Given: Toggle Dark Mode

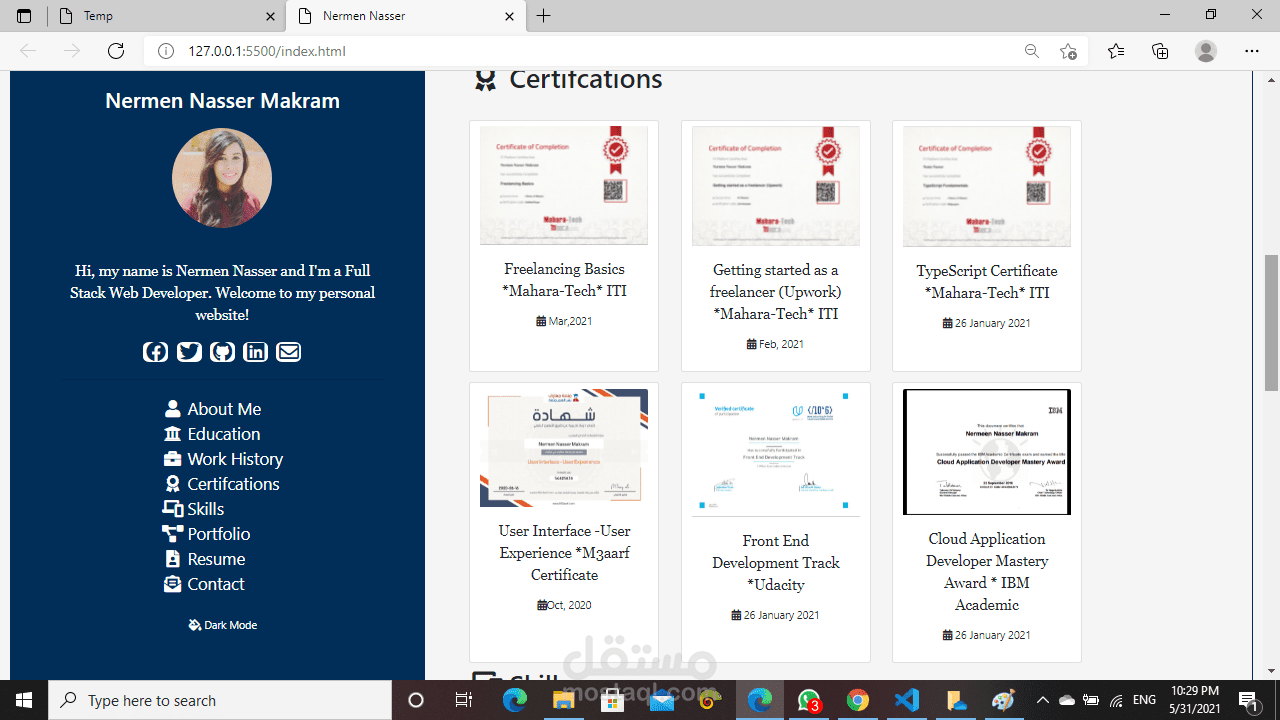Looking at the screenshot, I should pos(222,625).
